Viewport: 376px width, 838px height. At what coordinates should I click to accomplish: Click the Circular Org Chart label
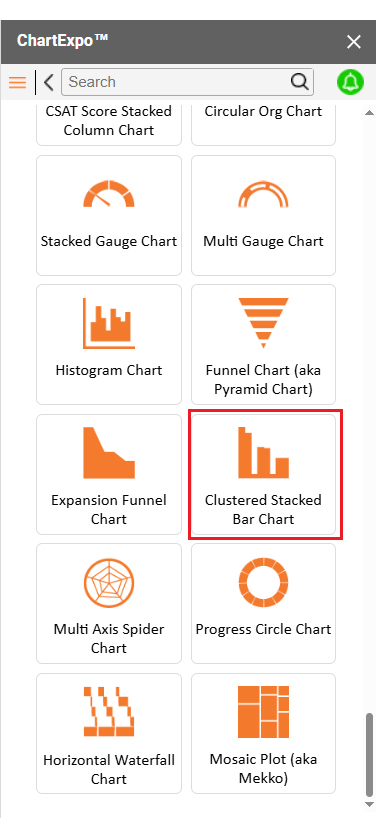[263, 112]
